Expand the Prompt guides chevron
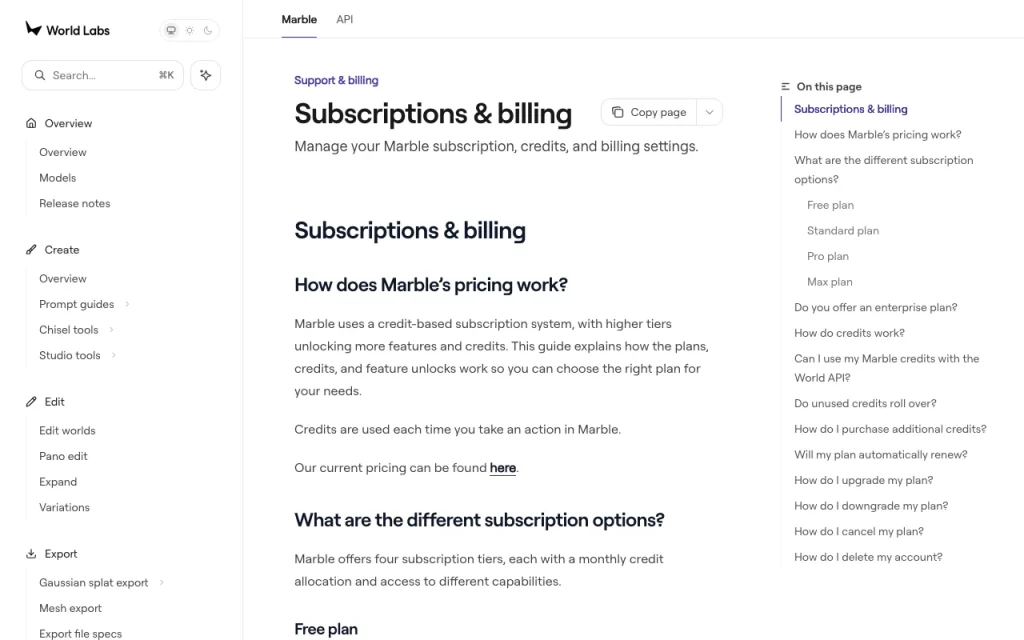The height and width of the screenshot is (640, 1024). (127, 304)
